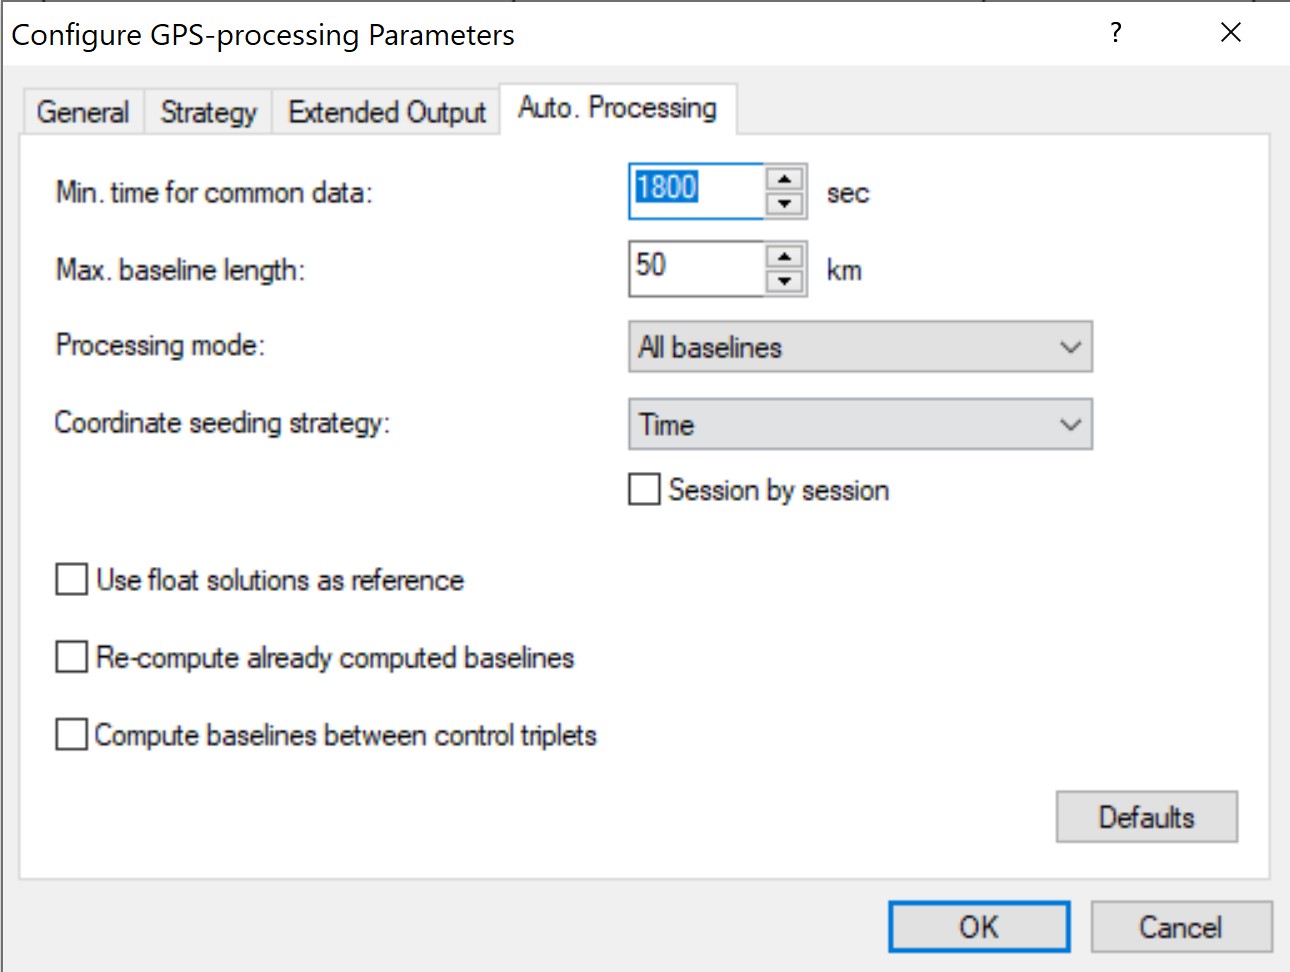Toggle Re-compute already computed baselines

tap(72, 657)
